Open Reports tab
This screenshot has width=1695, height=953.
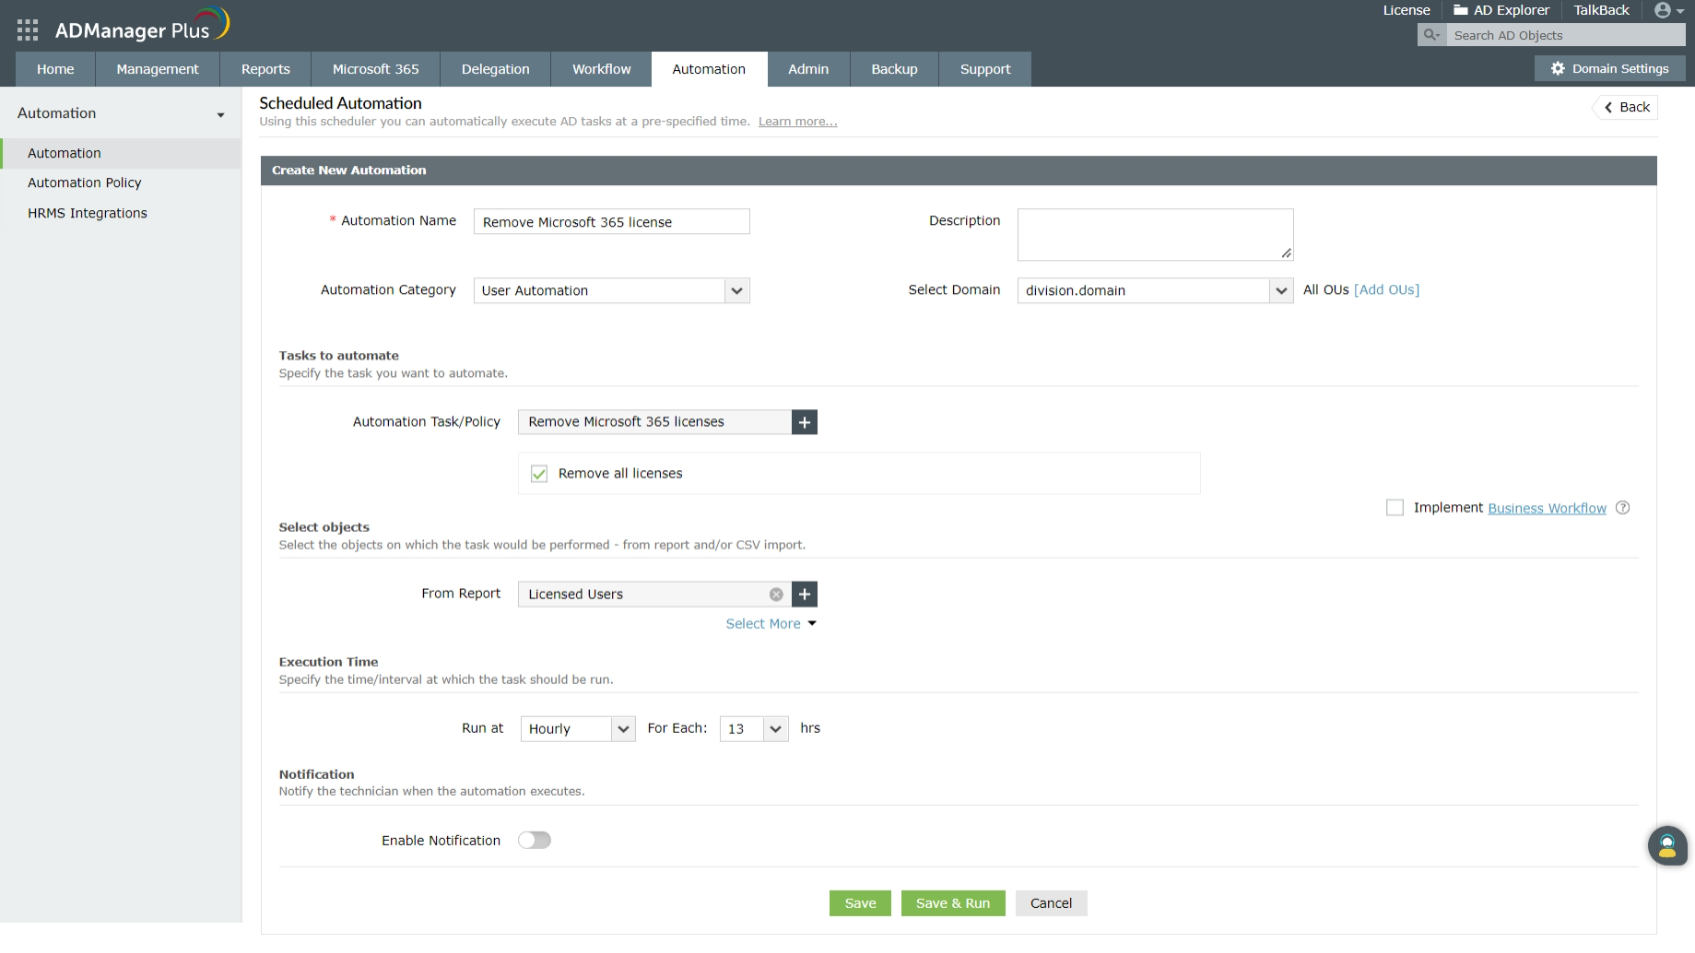click(x=266, y=69)
